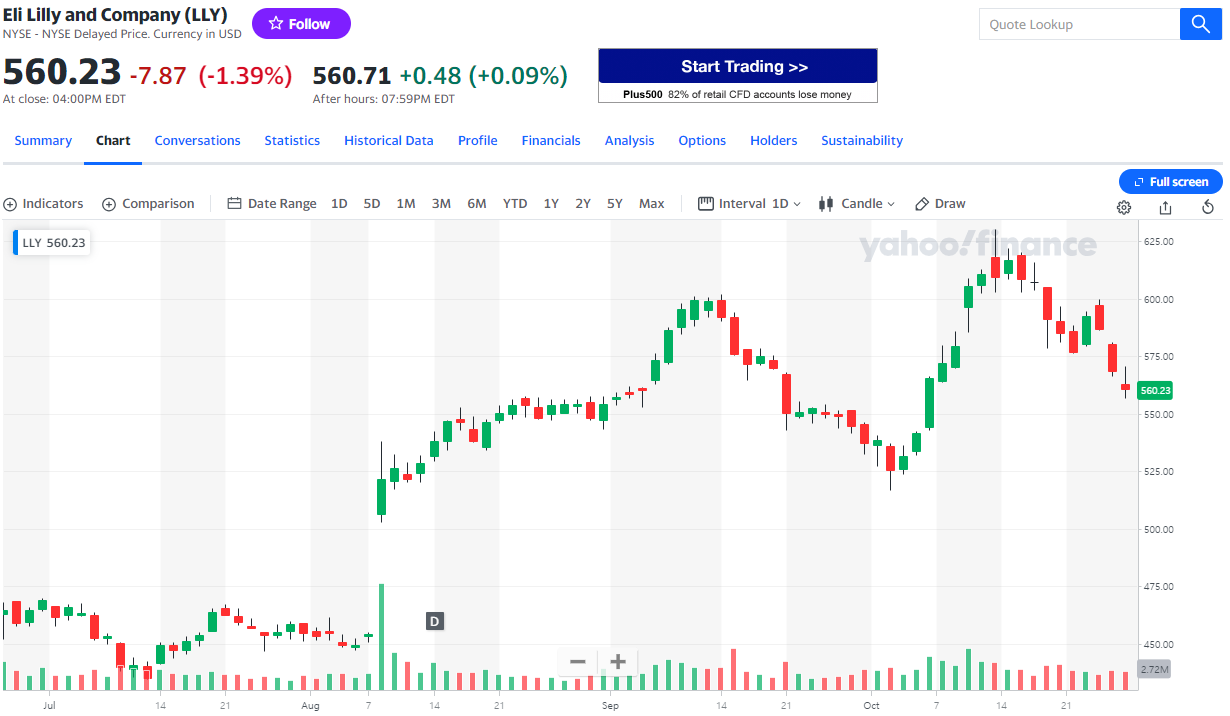Open the Financials tab
This screenshot has width=1230, height=716.
coord(551,141)
